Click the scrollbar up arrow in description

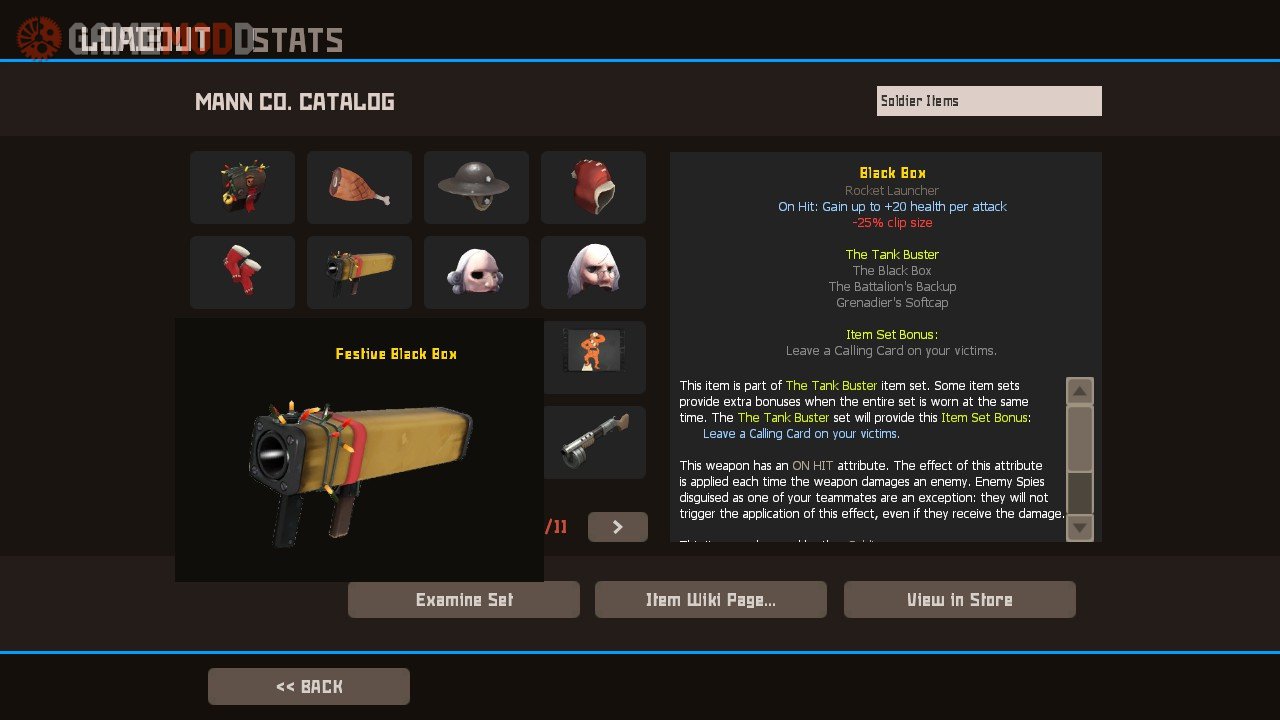coord(1080,391)
